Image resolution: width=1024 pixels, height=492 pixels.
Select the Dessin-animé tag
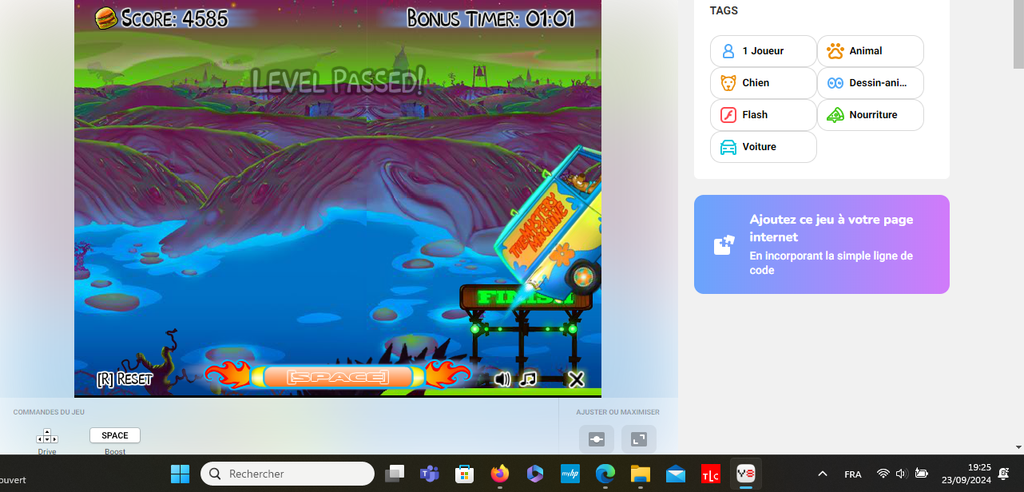(x=870, y=83)
